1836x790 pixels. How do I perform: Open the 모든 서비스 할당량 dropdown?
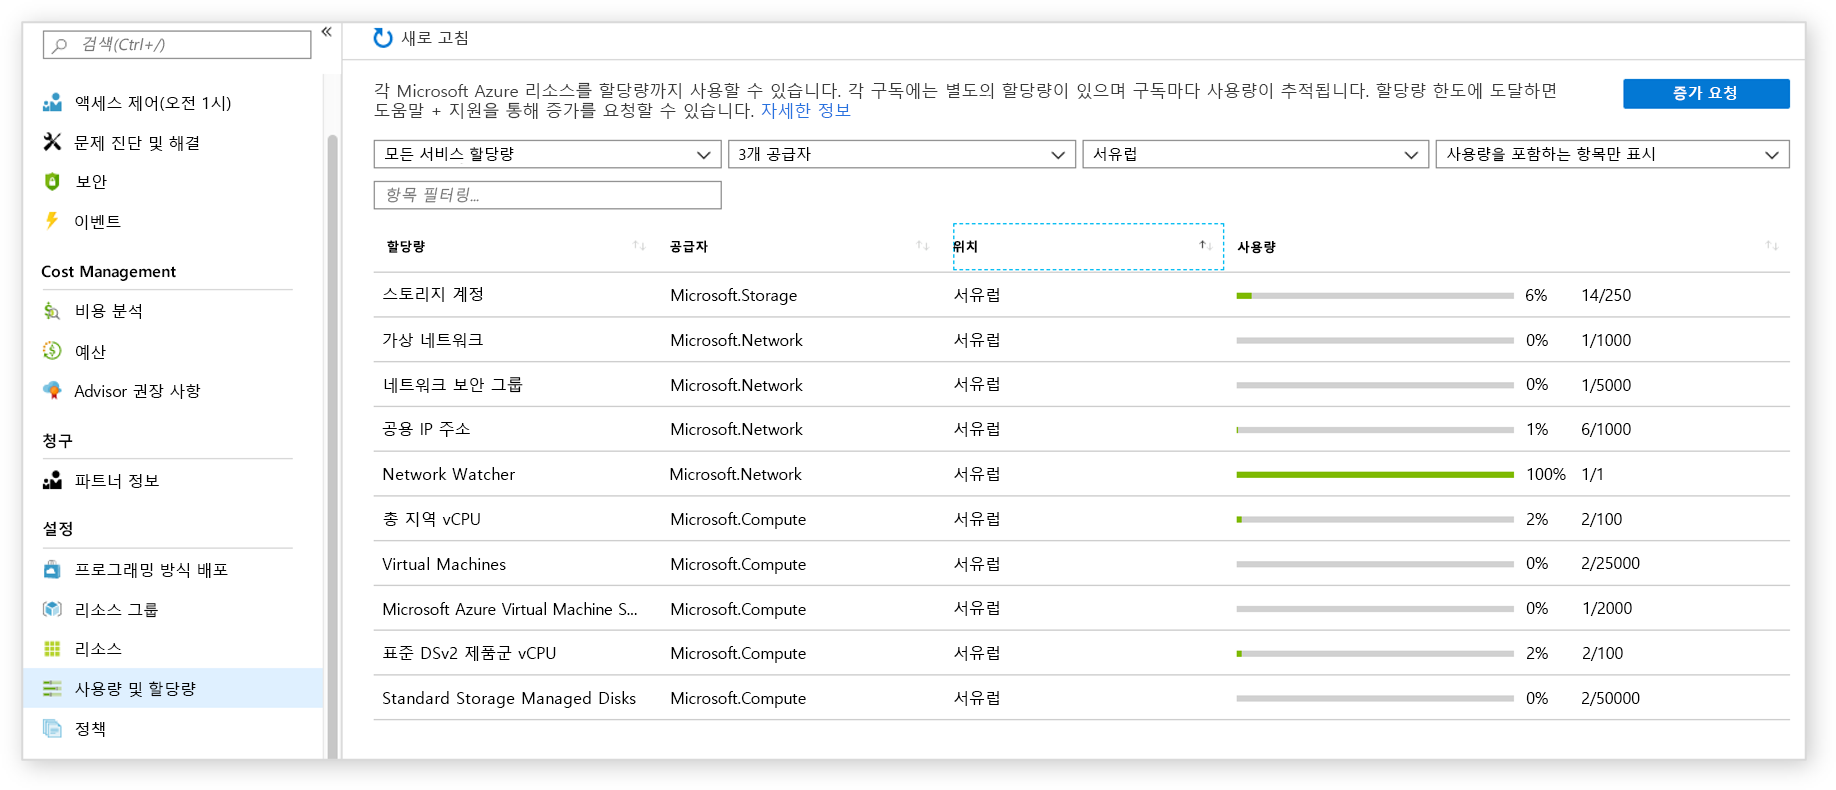pos(547,154)
